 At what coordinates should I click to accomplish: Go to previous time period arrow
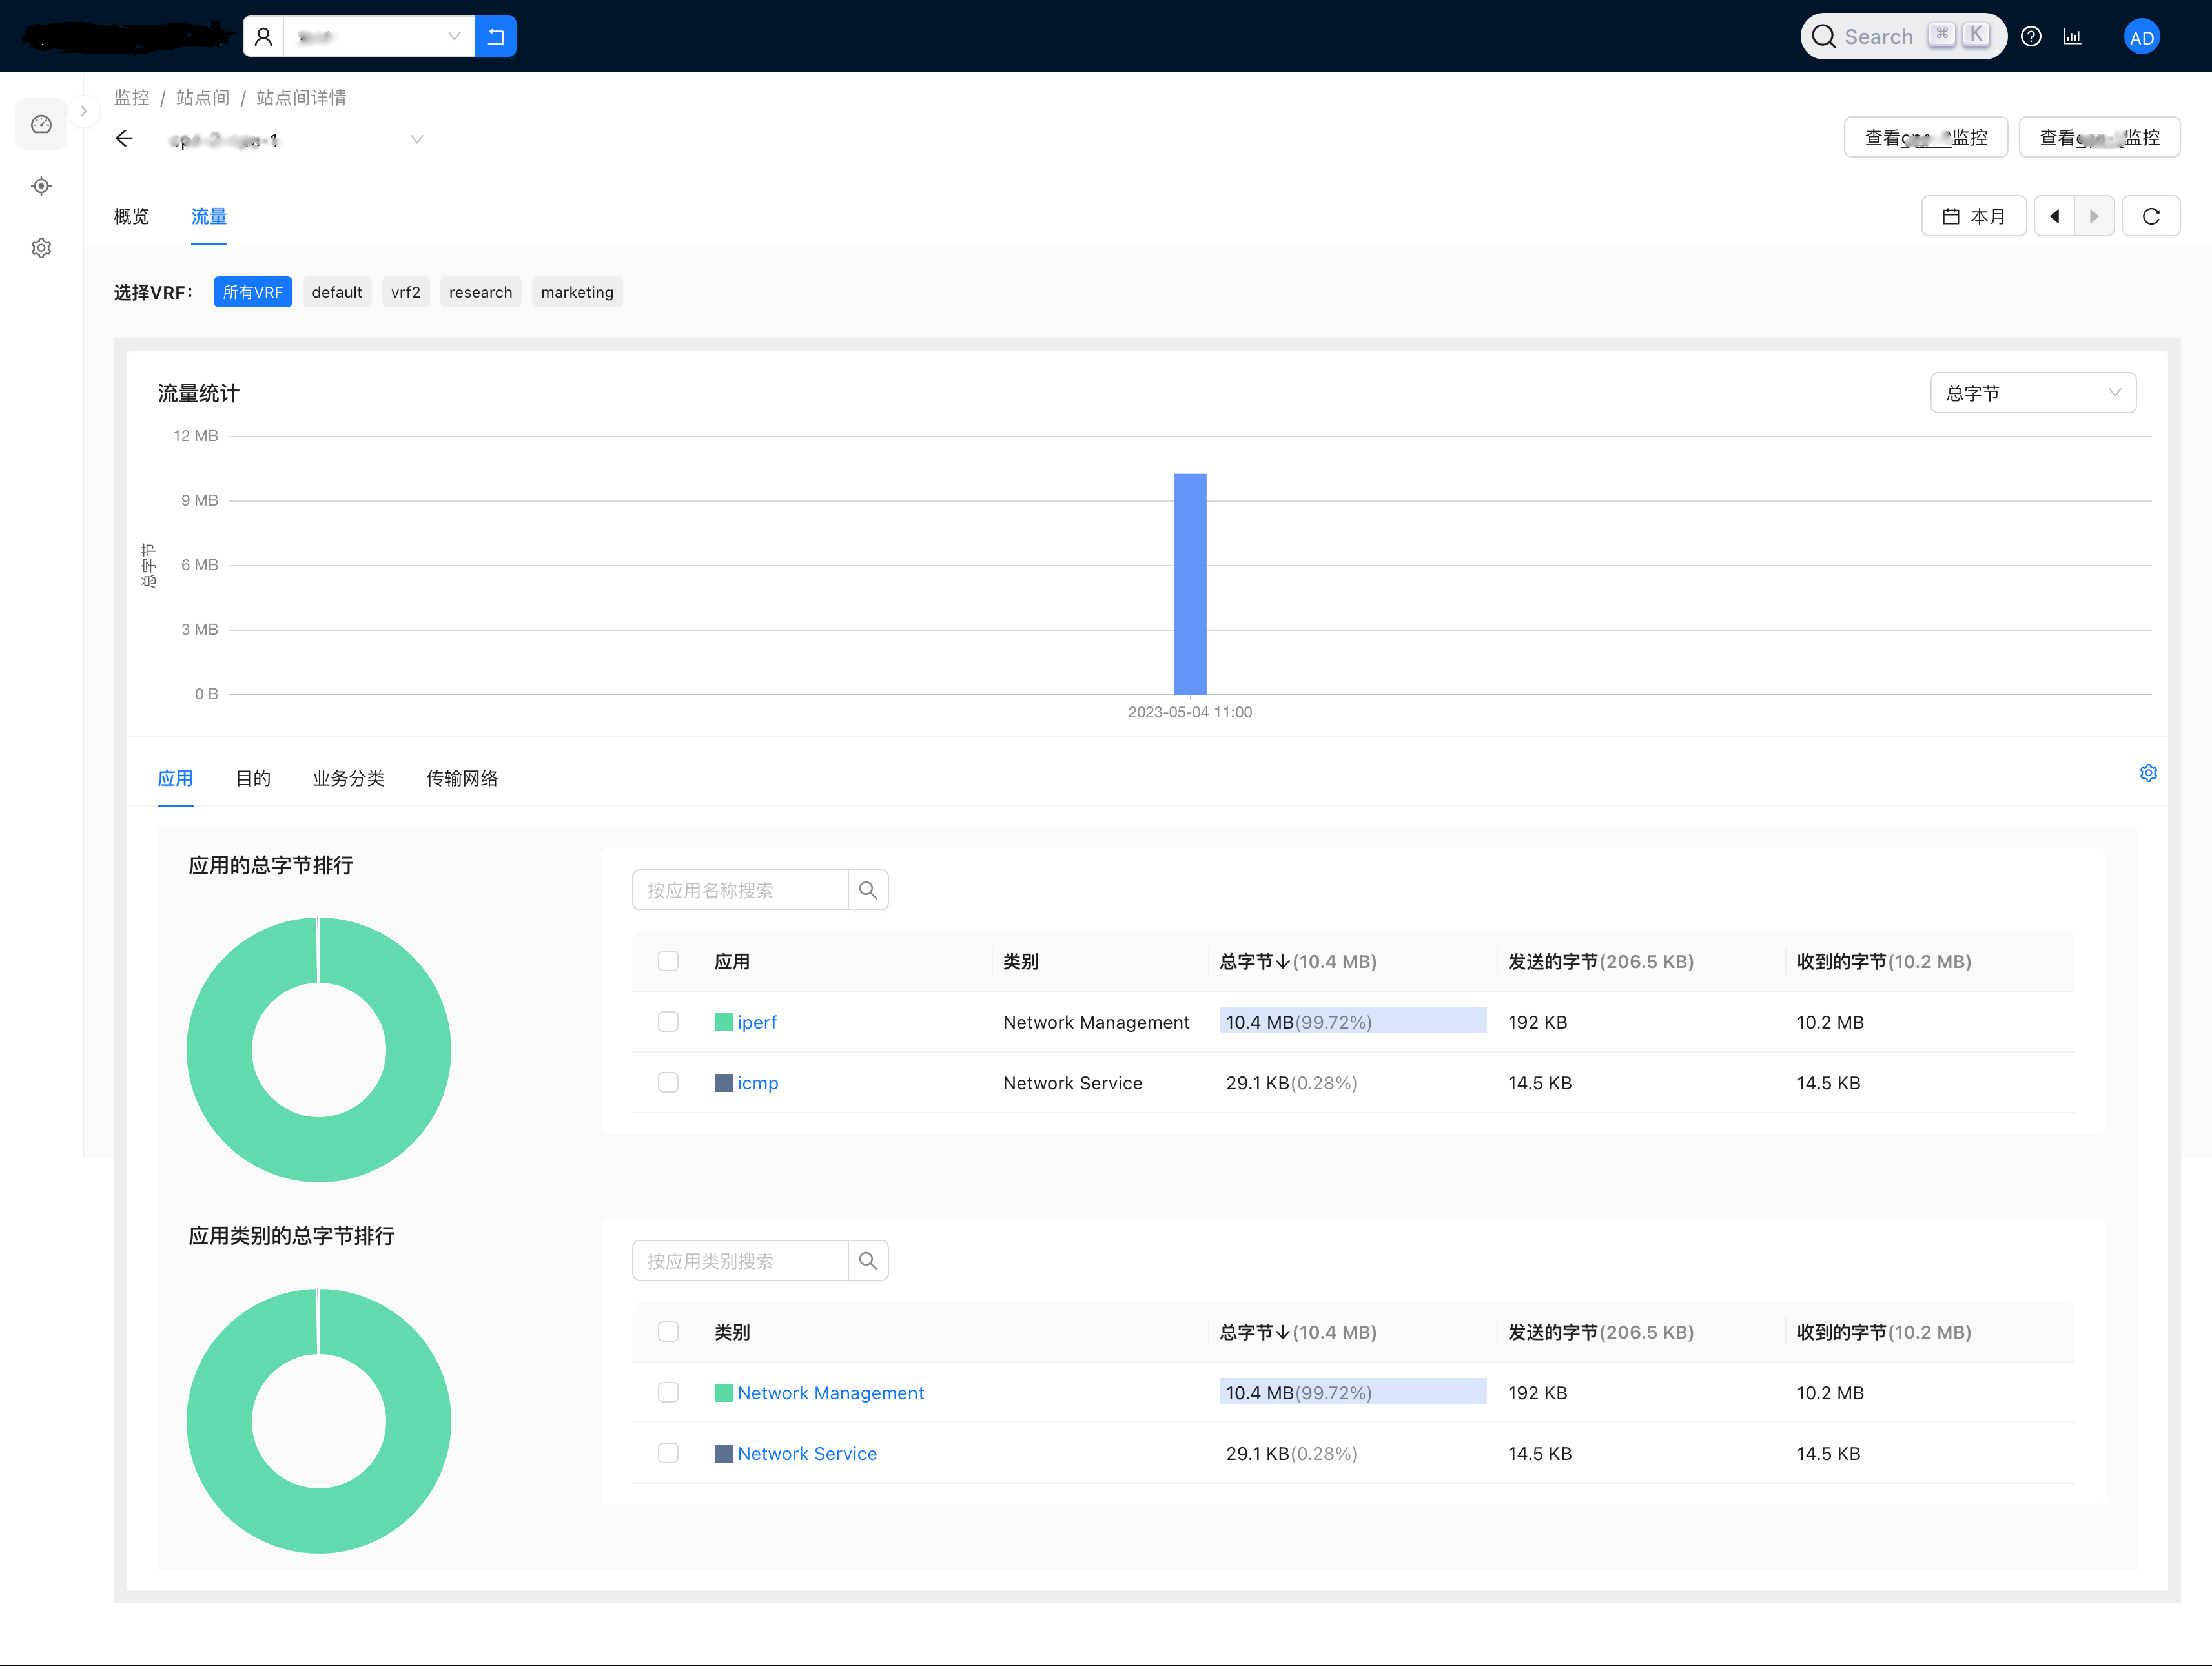[x=2055, y=216]
